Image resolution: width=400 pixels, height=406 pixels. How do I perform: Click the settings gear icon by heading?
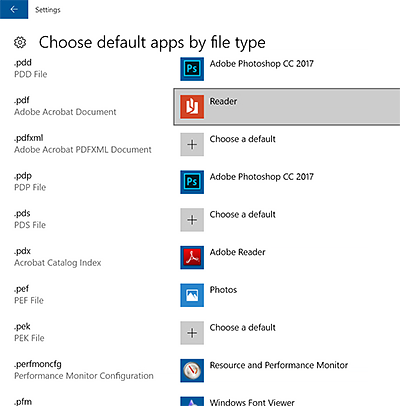(x=20, y=42)
